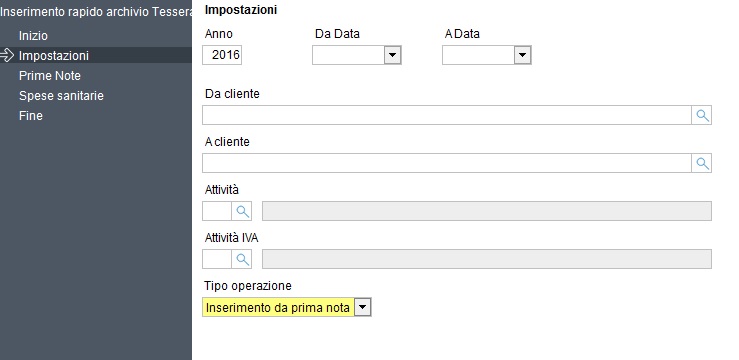
Task: Click the Anno field showing 2016
Action: click(x=222, y=56)
